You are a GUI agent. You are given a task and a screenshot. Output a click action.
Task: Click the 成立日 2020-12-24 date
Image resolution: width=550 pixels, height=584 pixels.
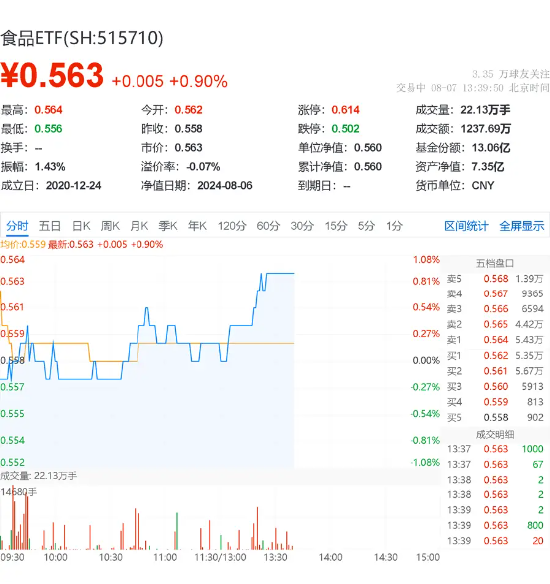(73, 185)
